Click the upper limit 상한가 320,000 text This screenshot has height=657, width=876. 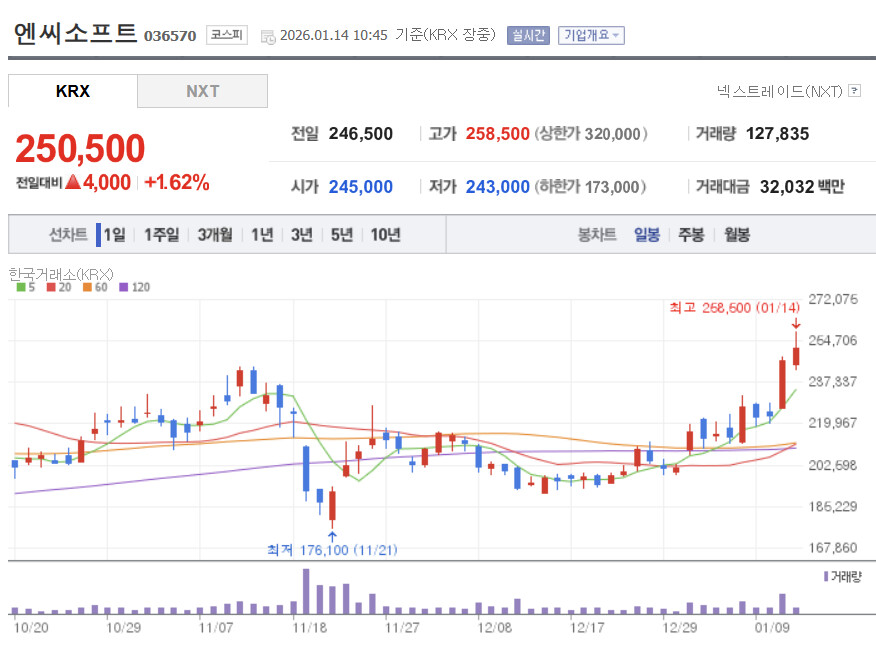tap(591, 134)
